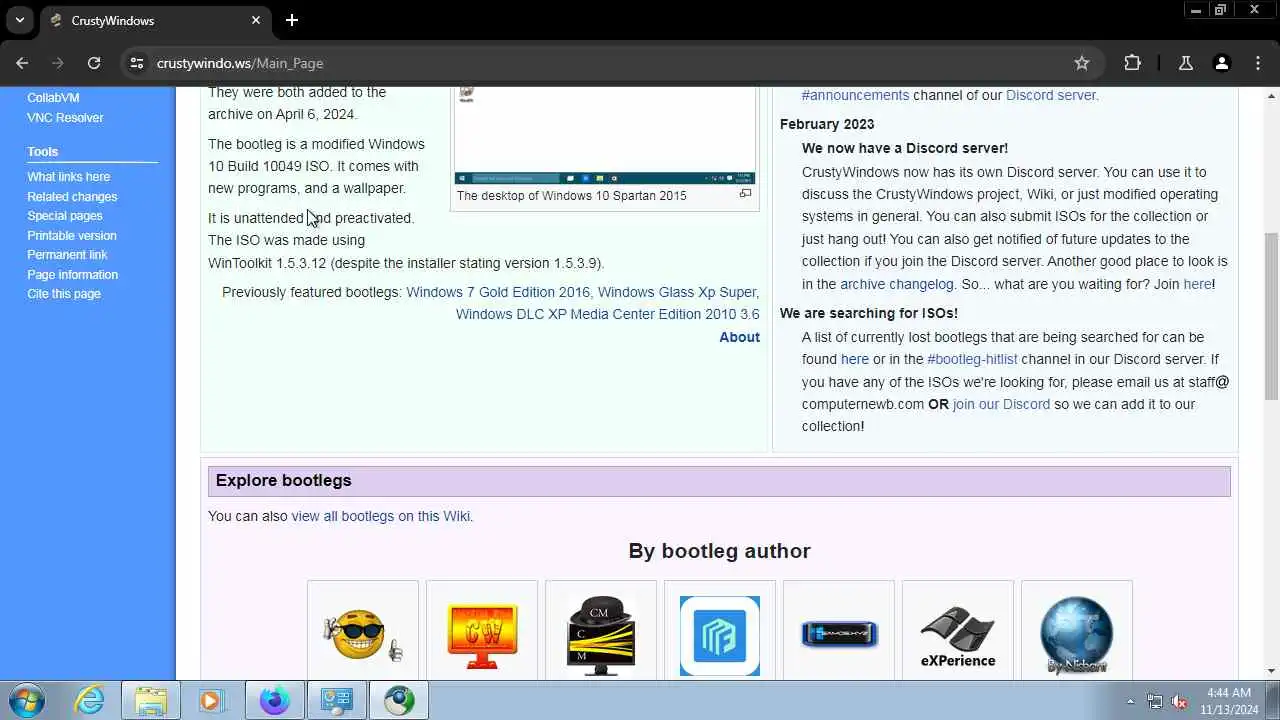1280x720 pixels.
Task: Open the #announcements channel link
Action: (x=855, y=95)
